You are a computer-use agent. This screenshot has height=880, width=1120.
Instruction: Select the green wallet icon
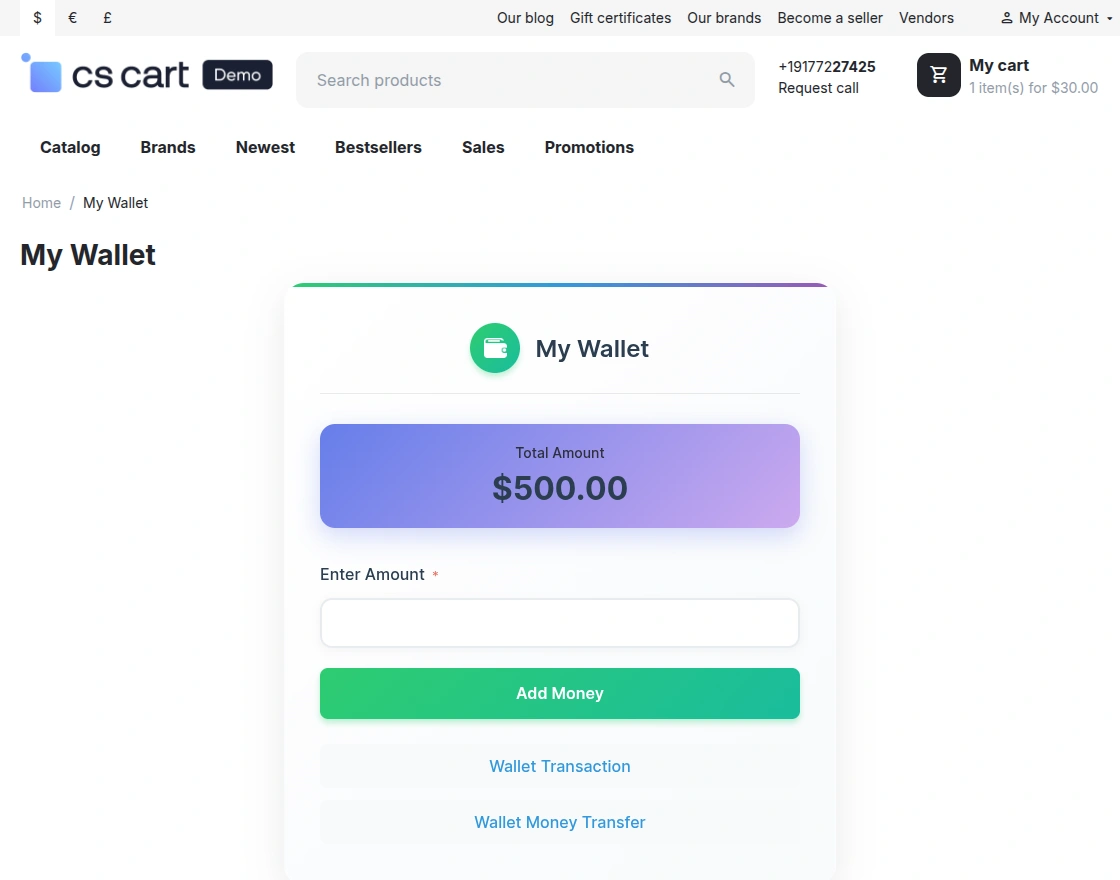coord(494,348)
